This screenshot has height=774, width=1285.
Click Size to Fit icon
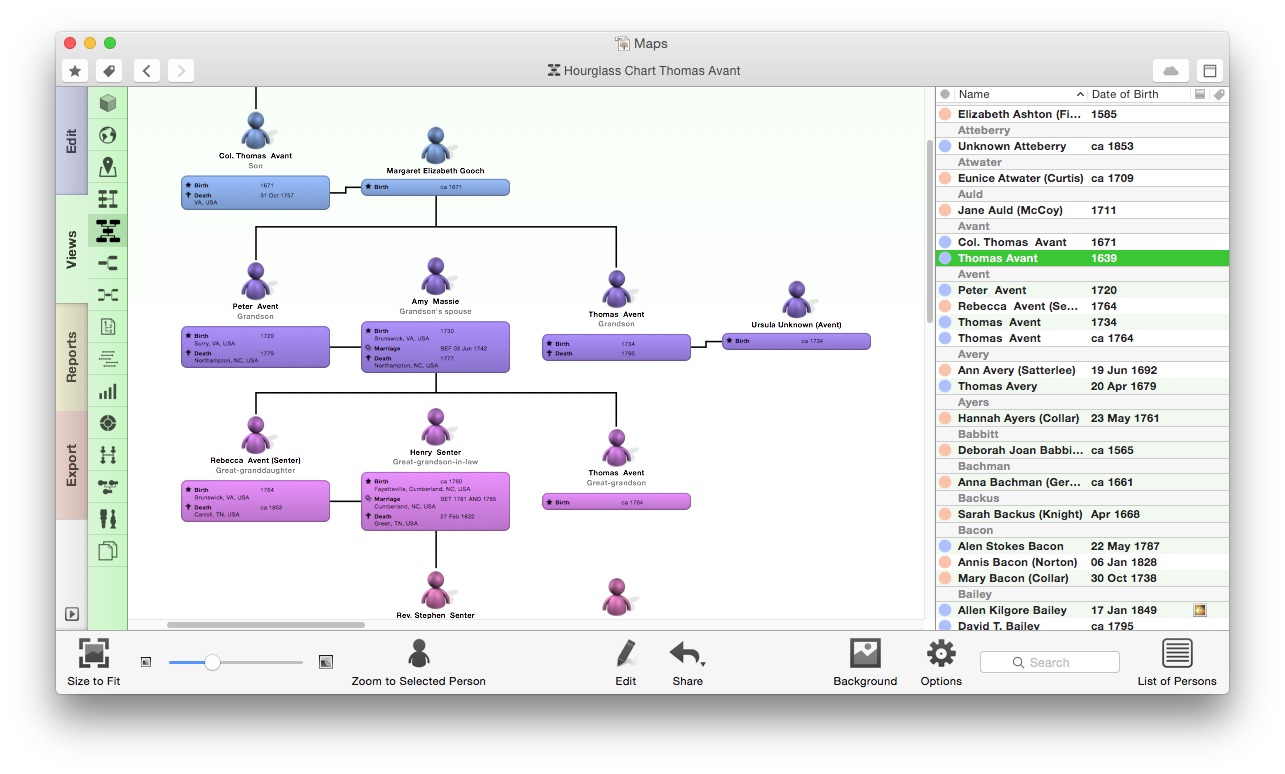[94, 655]
